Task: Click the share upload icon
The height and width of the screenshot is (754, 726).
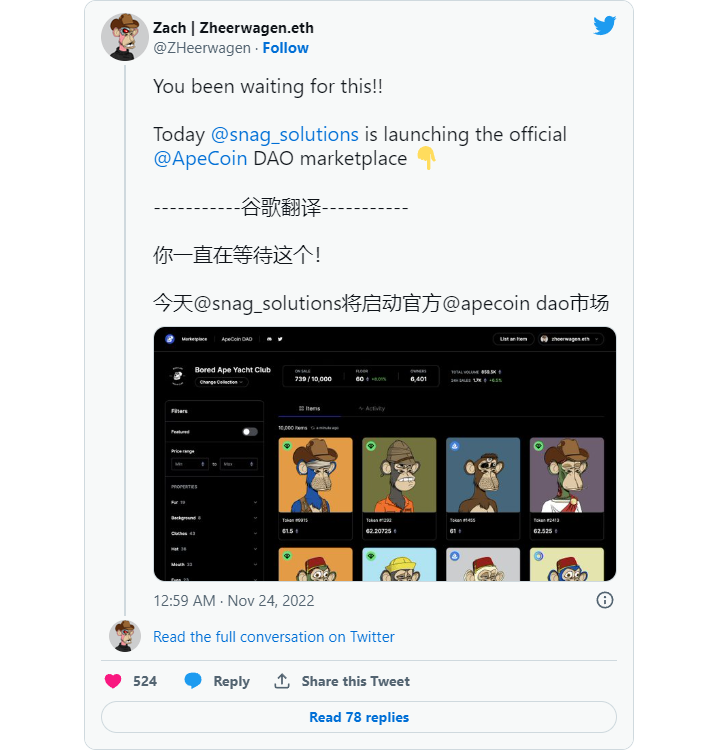Action: click(x=282, y=681)
